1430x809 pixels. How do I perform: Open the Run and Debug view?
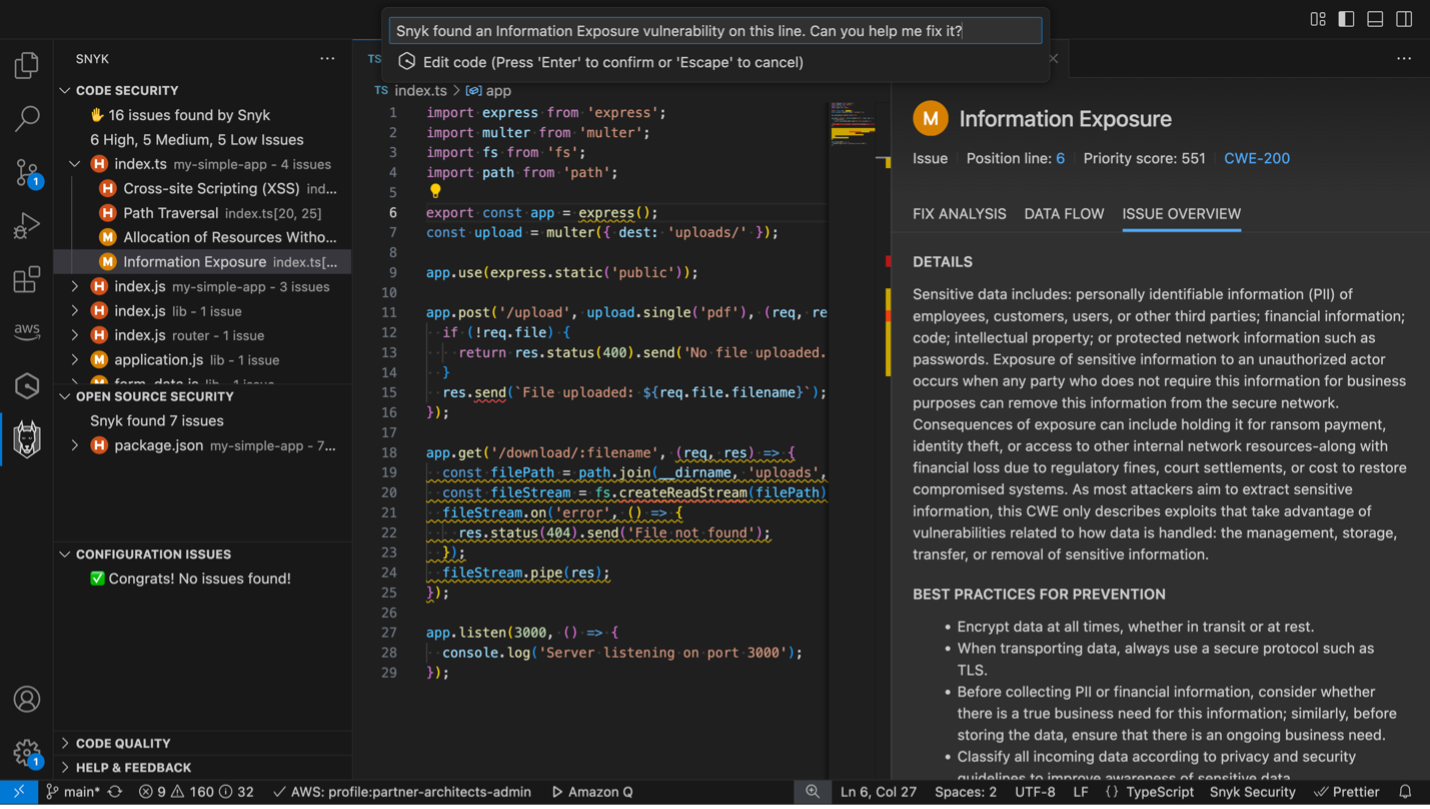27,225
